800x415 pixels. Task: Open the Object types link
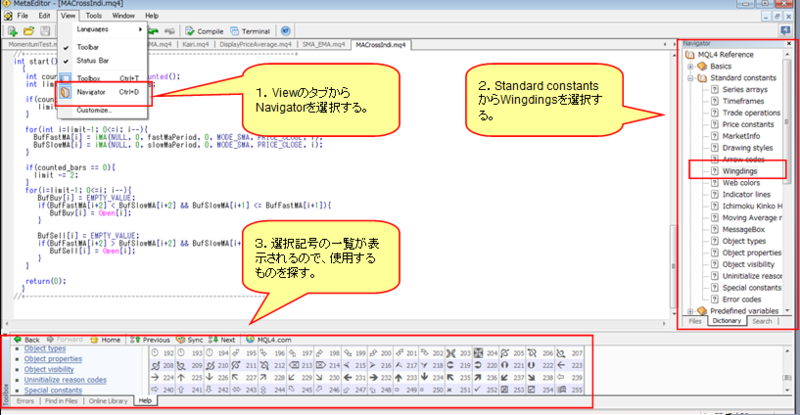coord(45,349)
